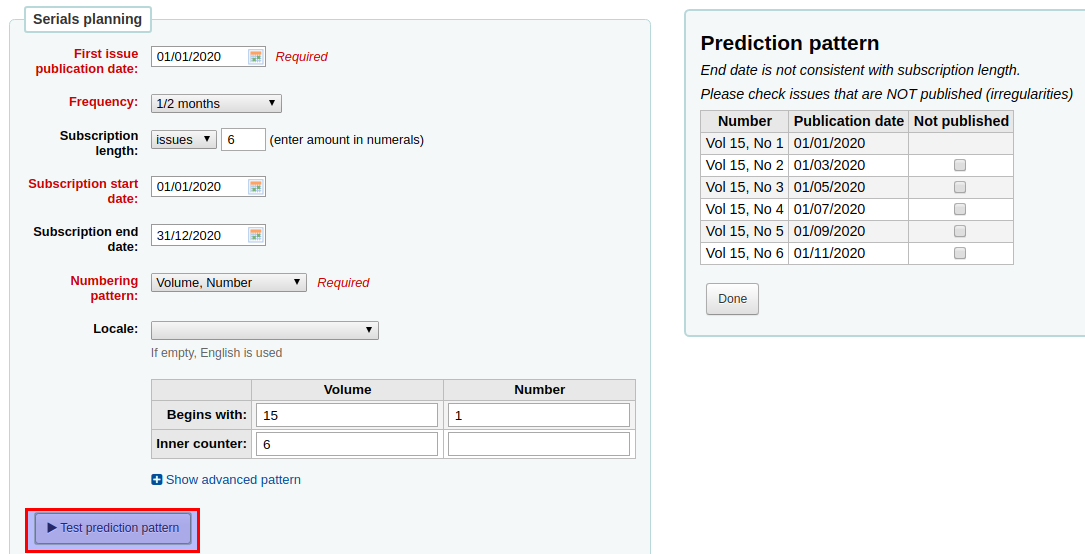
Task: Check not published for Vol 15, No 4
Action: (960, 209)
